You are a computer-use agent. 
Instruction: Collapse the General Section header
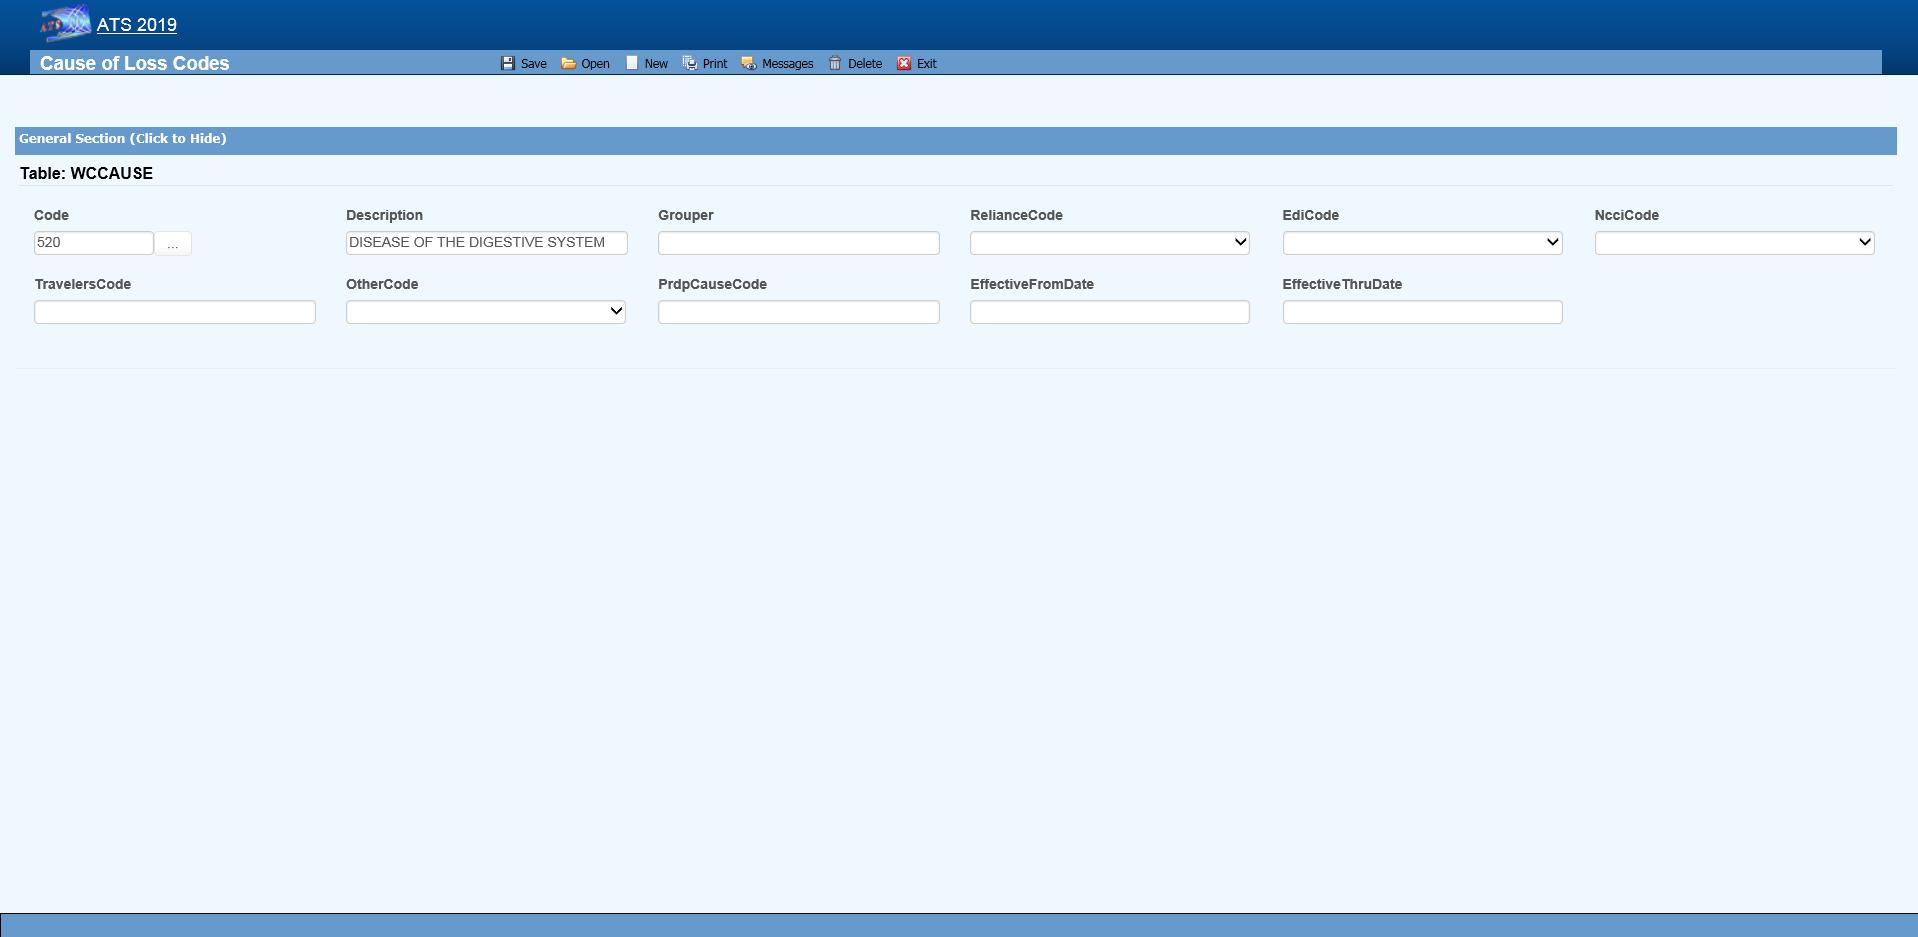(122, 139)
